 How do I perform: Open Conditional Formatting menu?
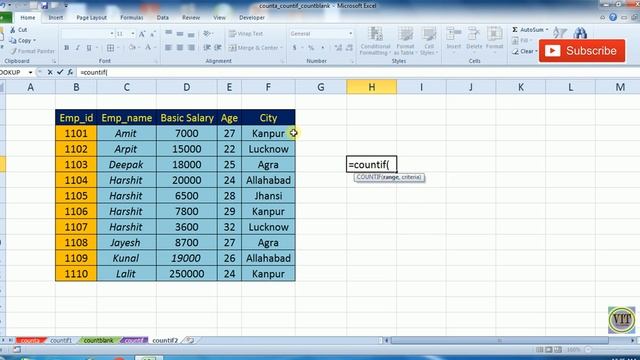coord(375,41)
